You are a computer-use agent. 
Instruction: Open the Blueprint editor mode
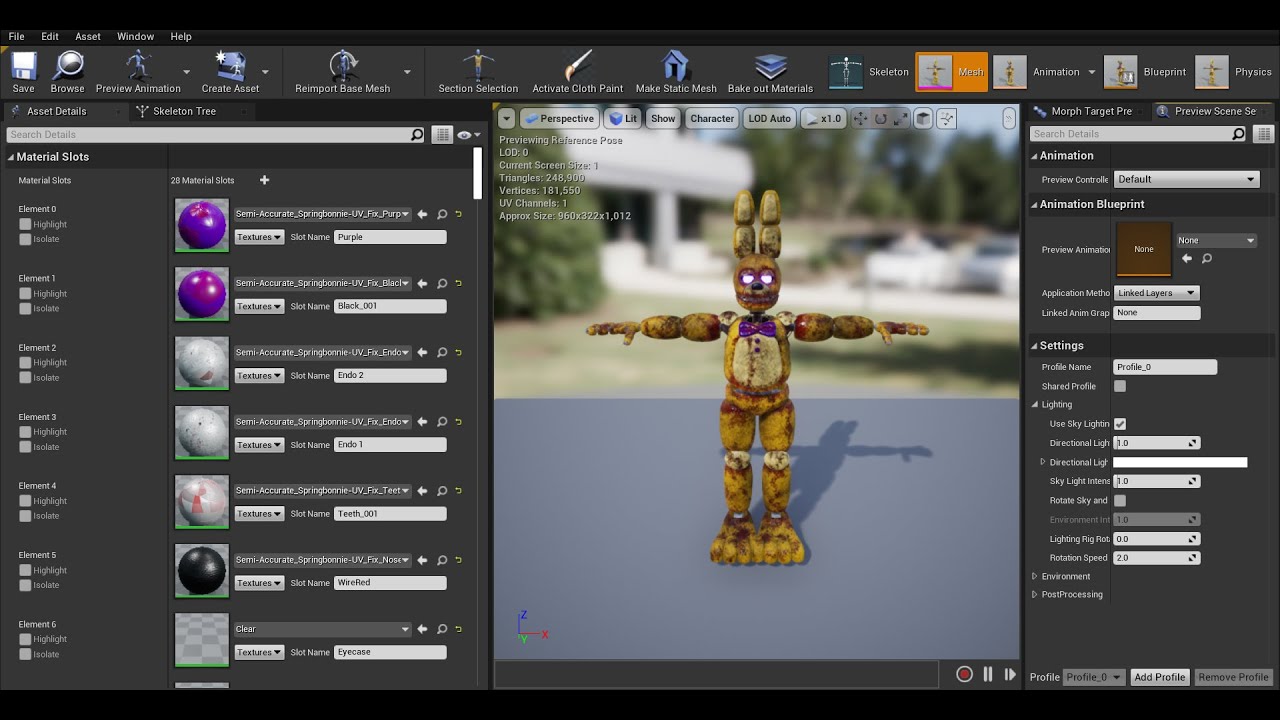click(x=1146, y=72)
